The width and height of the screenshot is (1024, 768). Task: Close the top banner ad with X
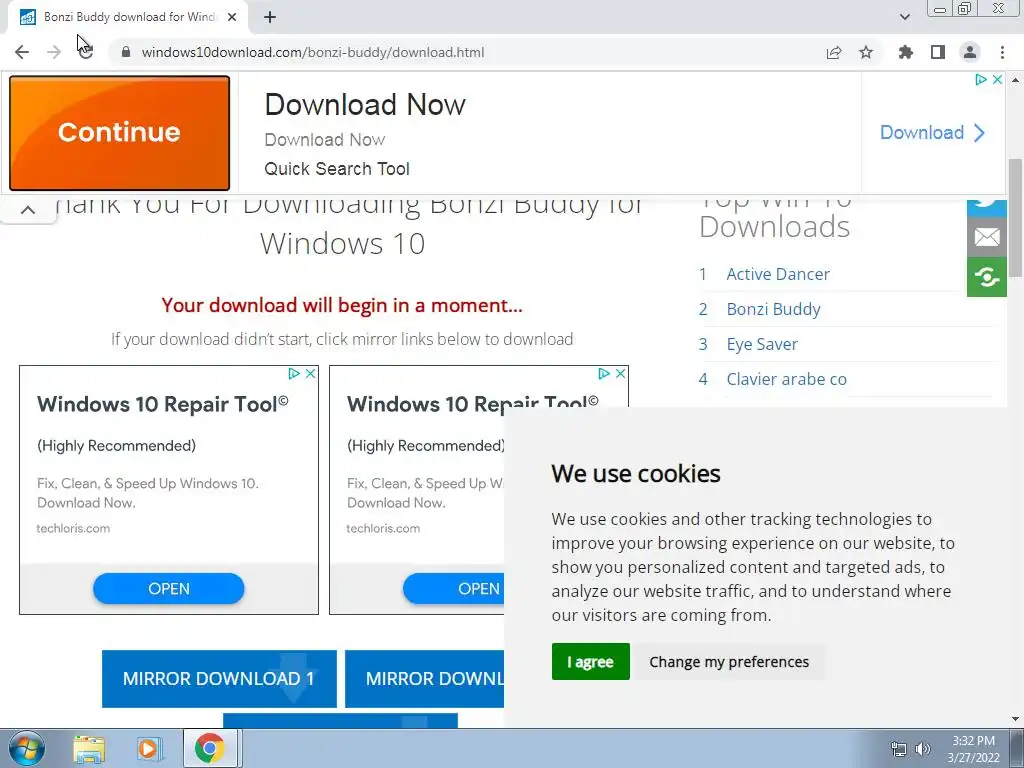997,79
